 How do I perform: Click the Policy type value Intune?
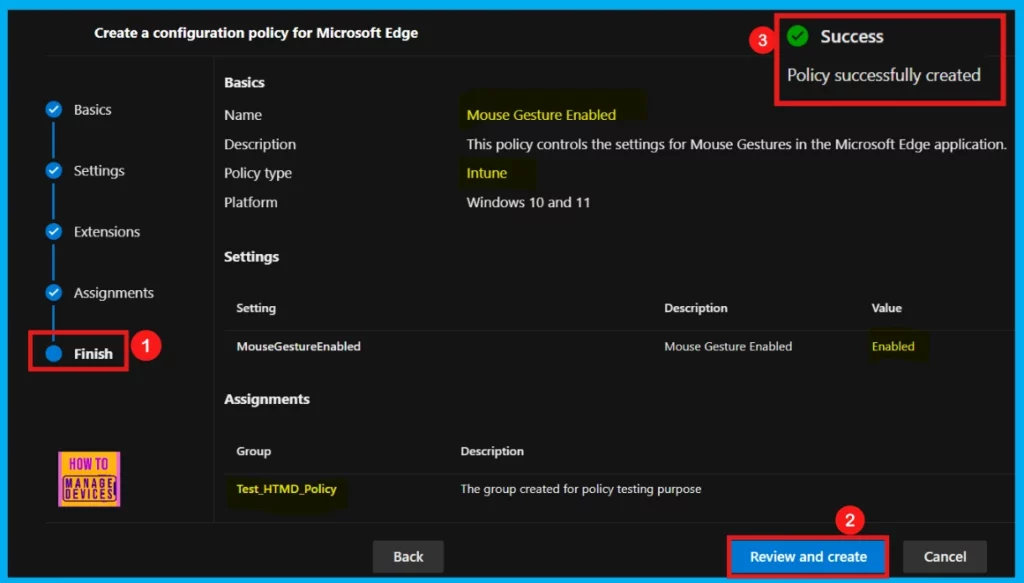click(487, 173)
